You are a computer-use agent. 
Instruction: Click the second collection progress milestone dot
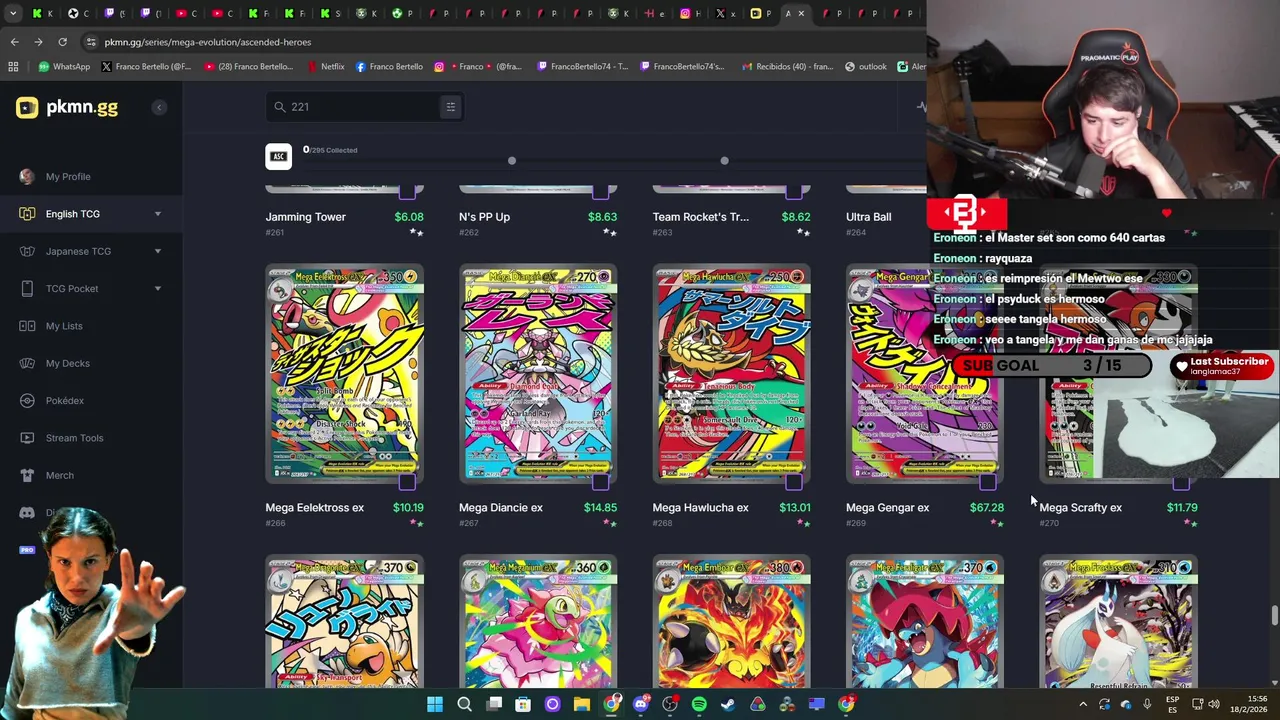tap(724, 161)
